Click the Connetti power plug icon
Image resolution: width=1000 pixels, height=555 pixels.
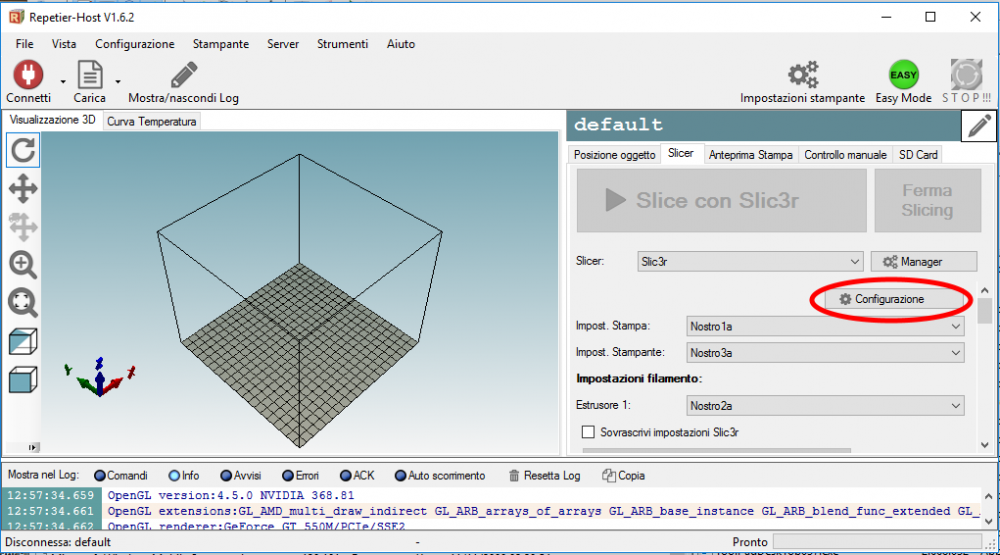click(x=27, y=76)
